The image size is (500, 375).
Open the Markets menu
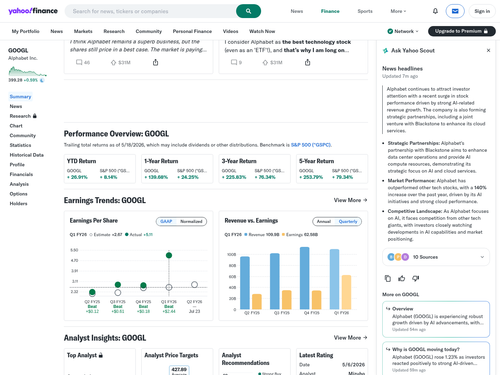coord(83,31)
